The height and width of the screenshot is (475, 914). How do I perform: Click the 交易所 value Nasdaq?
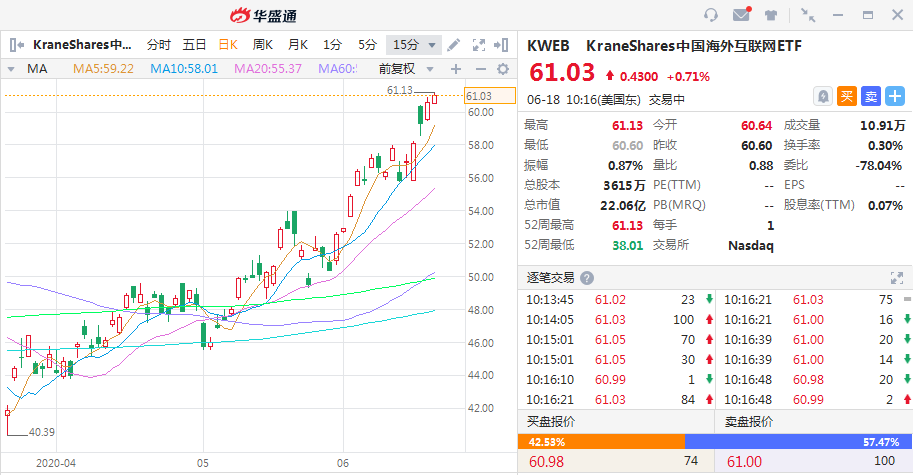[x=751, y=245]
